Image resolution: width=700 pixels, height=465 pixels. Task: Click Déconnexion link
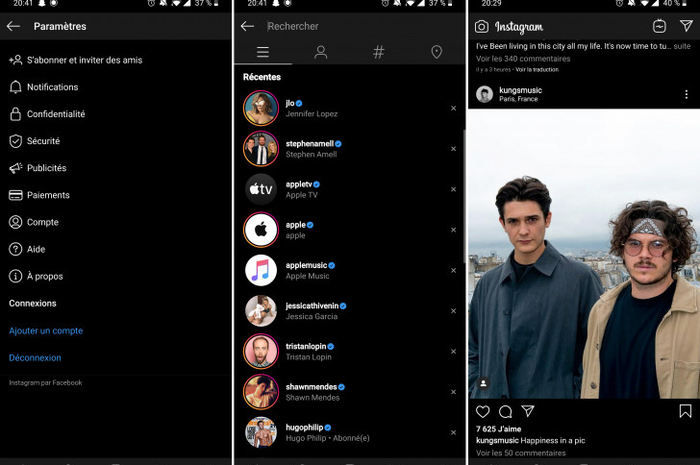(x=35, y=358)
